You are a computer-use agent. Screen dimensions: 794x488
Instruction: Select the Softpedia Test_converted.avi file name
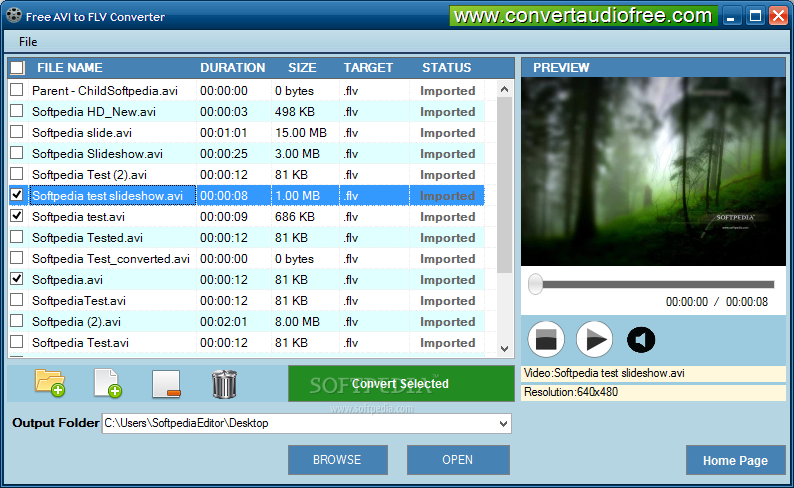111,259
